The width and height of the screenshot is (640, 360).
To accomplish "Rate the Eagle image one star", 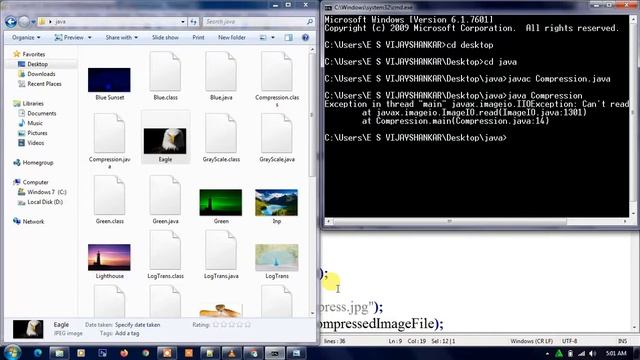I will (216, 324).
